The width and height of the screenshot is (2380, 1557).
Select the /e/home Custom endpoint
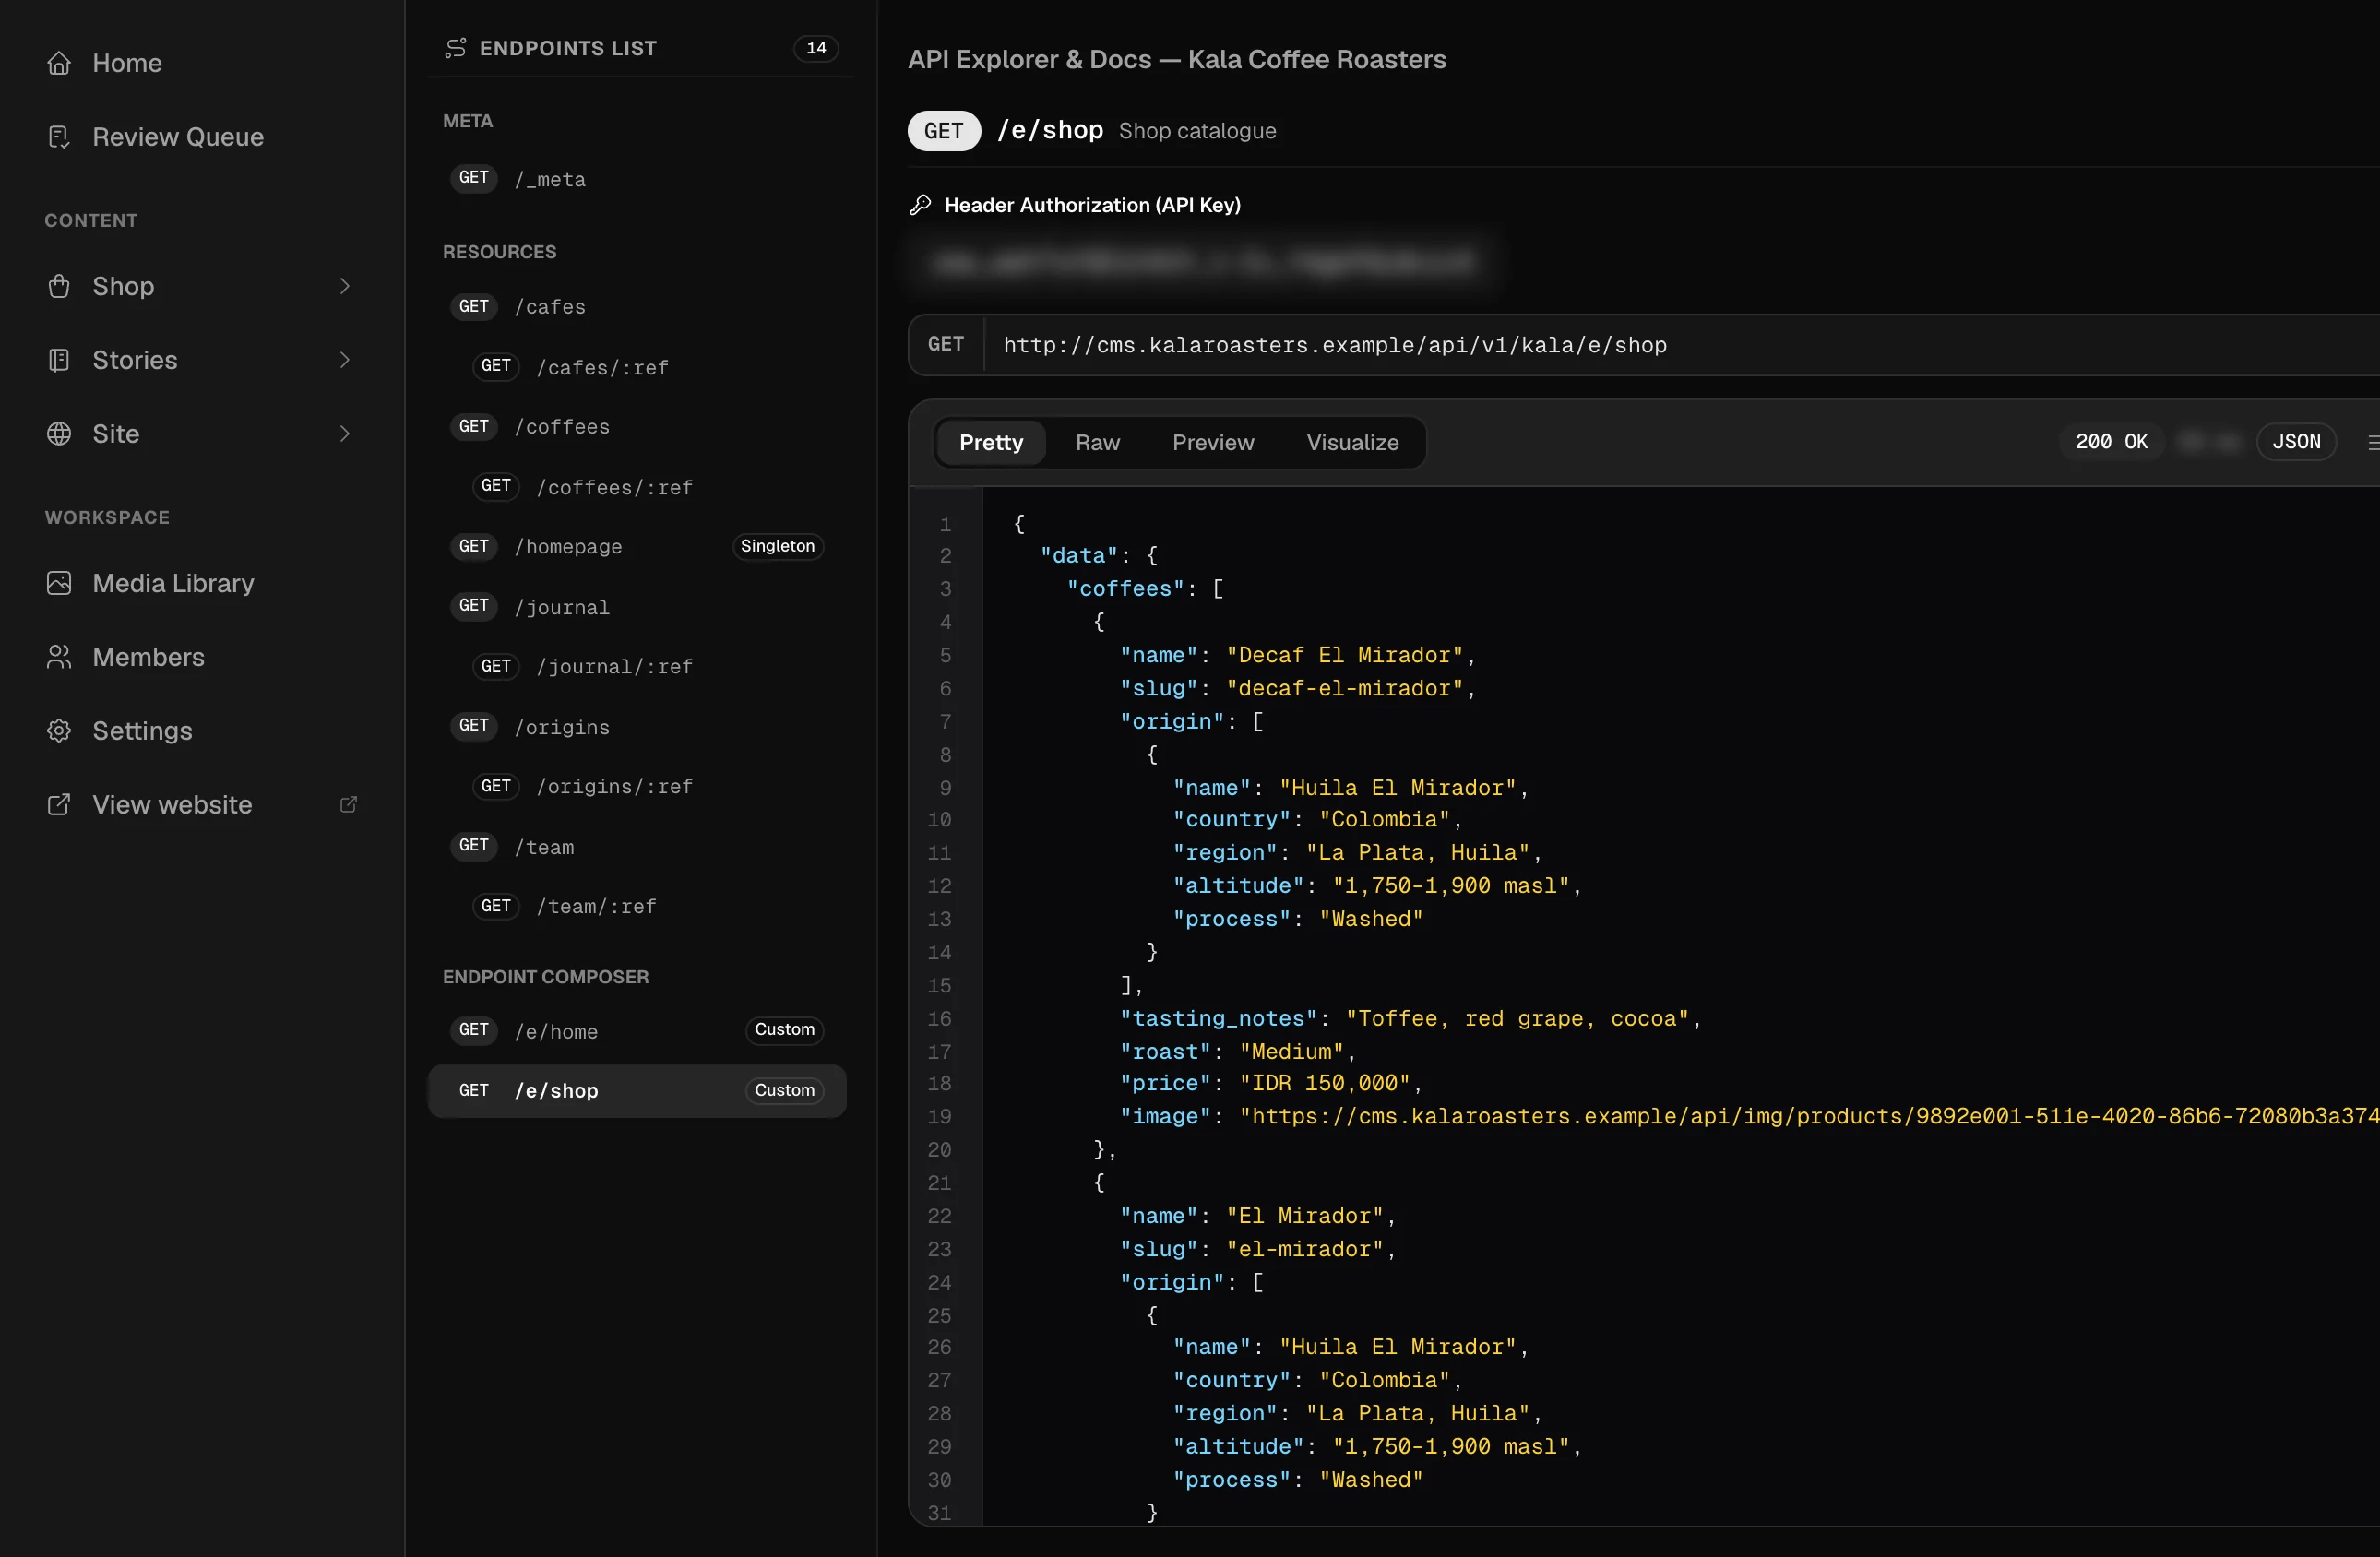pyautogui.click(x=637, y=1031)
